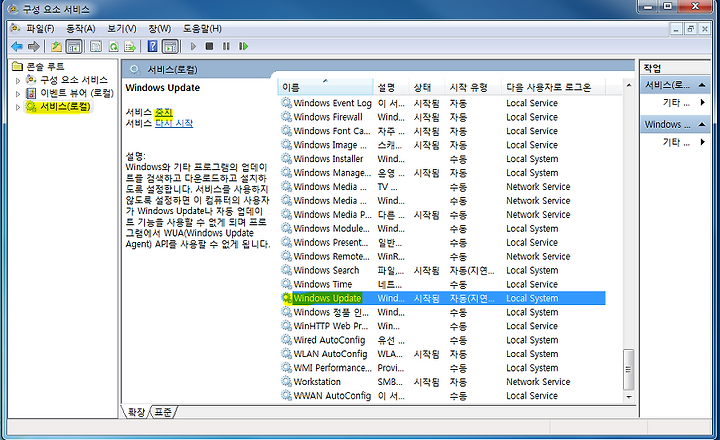
Task: Expand the 이벤트 뷰어 (로컬) tree node
Action: click(x=18, y=94)
